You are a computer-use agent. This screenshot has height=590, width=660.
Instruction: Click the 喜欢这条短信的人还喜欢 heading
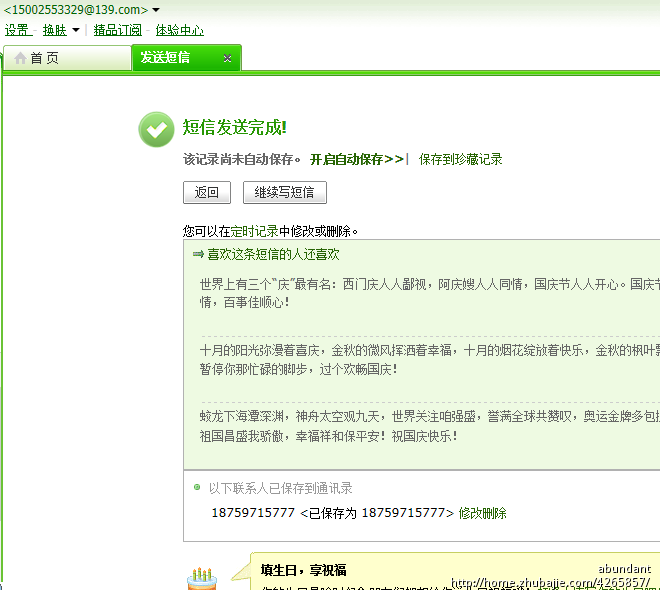click(x=273, y=254)
